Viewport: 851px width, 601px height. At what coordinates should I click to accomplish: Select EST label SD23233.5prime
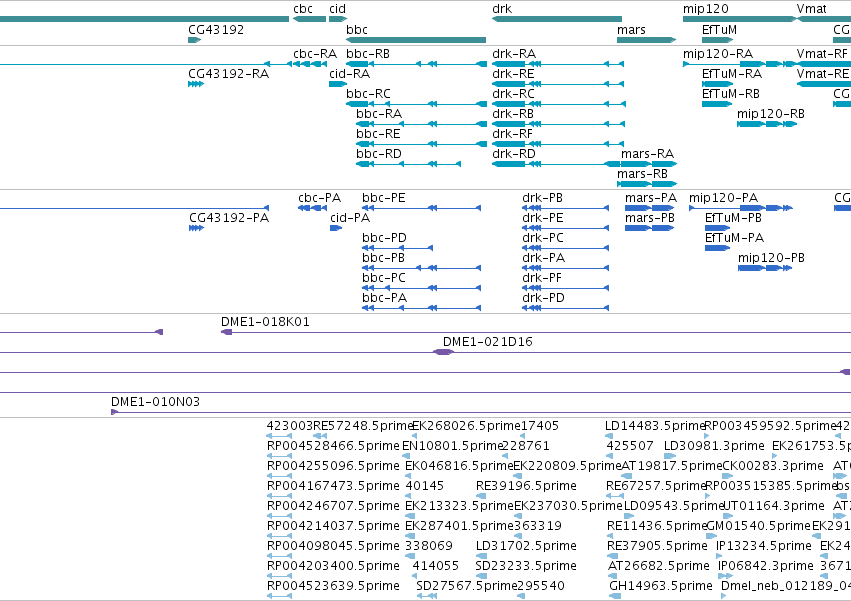[x=526, y=566]
